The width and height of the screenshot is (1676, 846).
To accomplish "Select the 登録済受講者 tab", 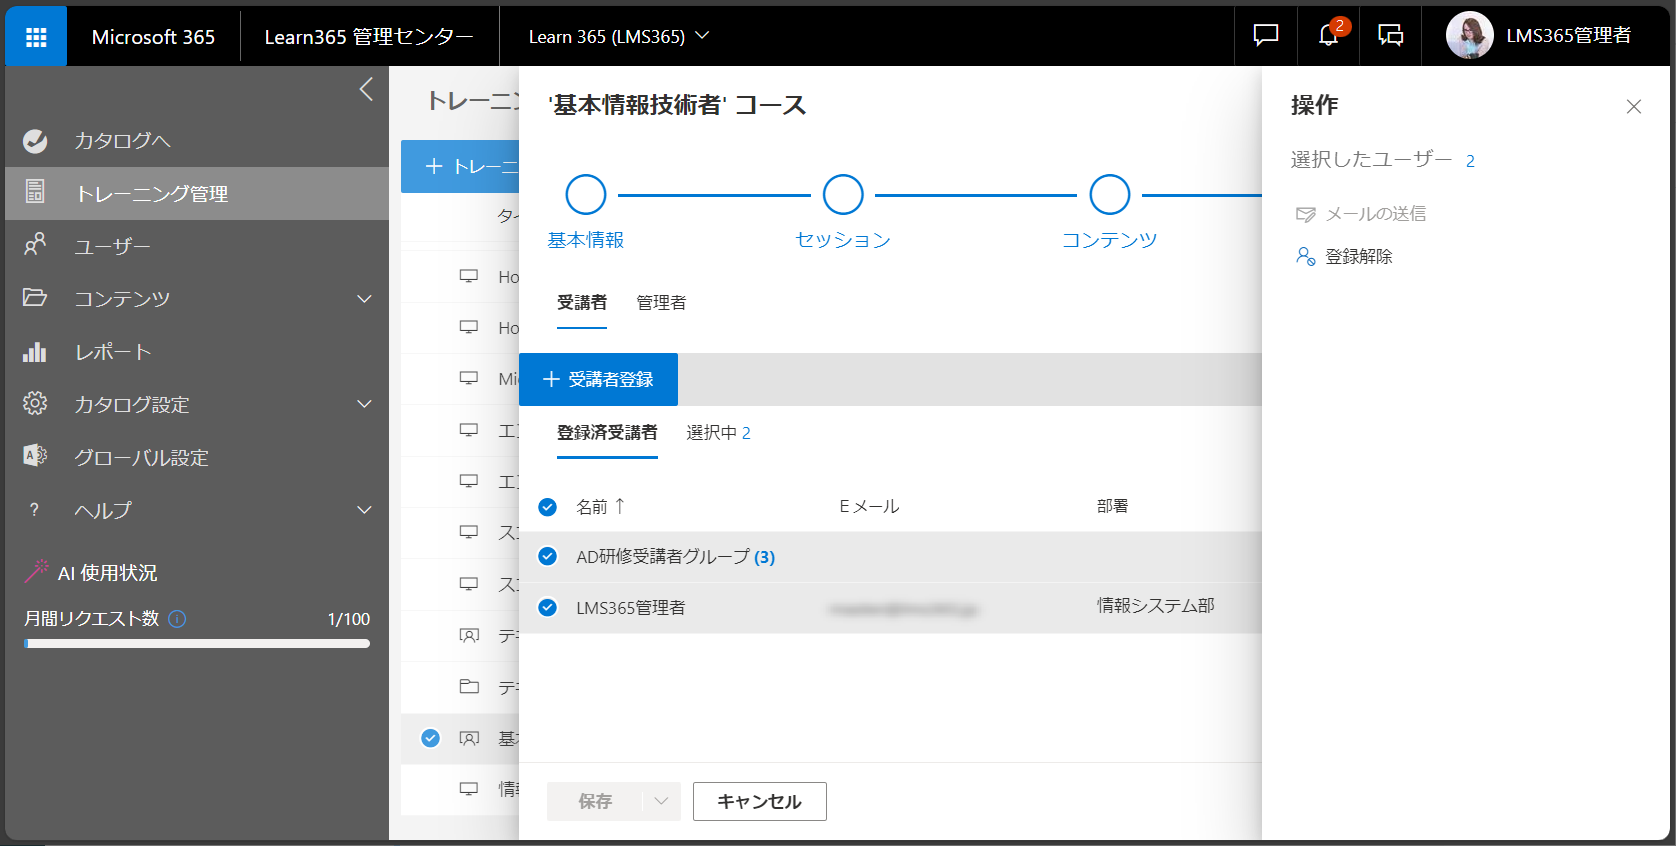I will [x=607, y=433].
